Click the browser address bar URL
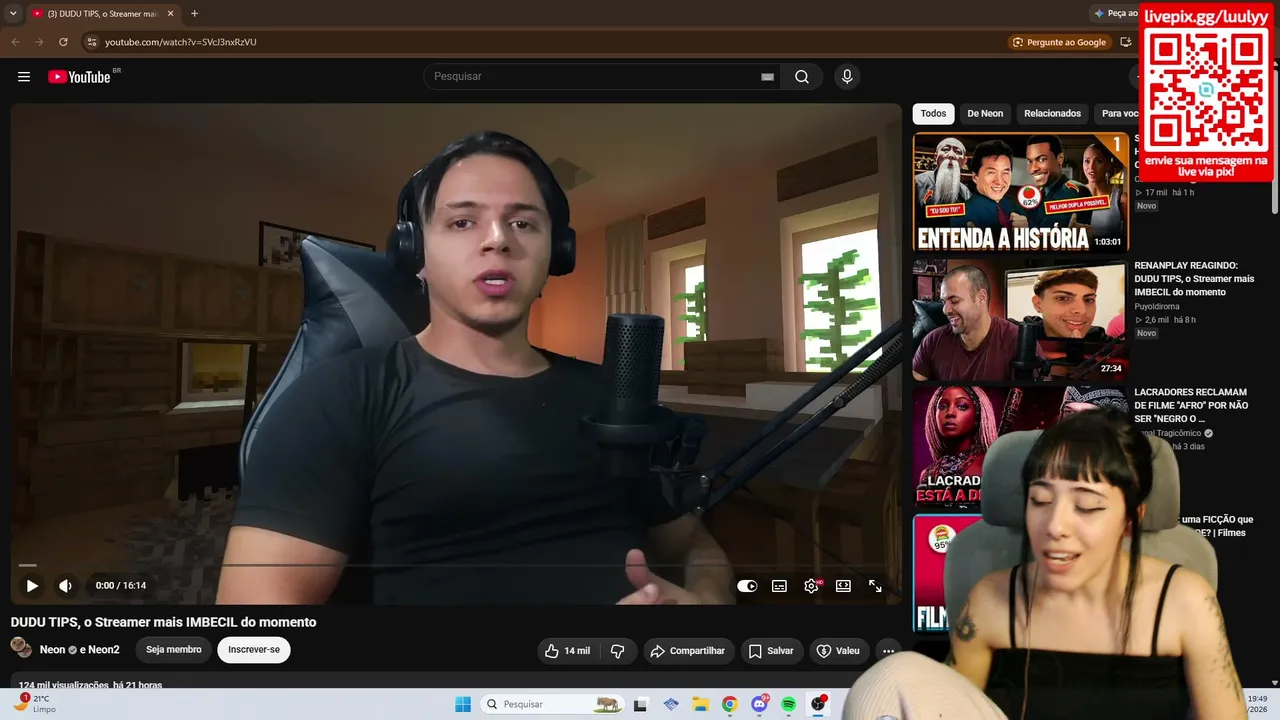 click(181, 42)
